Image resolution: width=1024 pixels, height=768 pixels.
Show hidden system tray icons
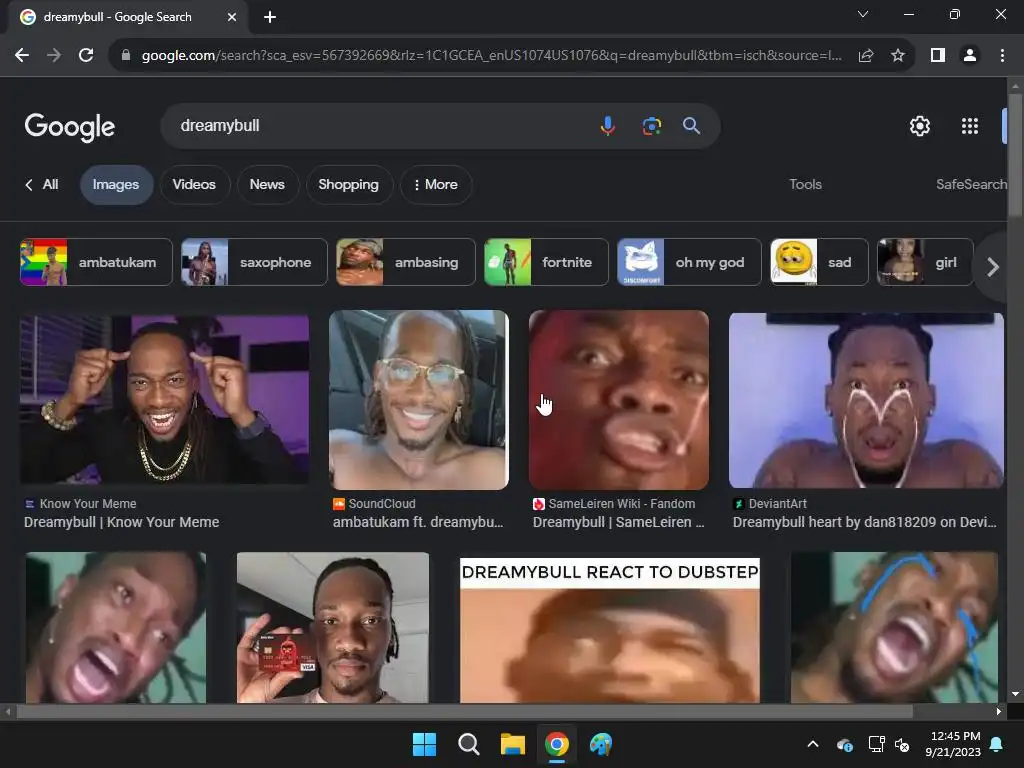pos(813,744)
